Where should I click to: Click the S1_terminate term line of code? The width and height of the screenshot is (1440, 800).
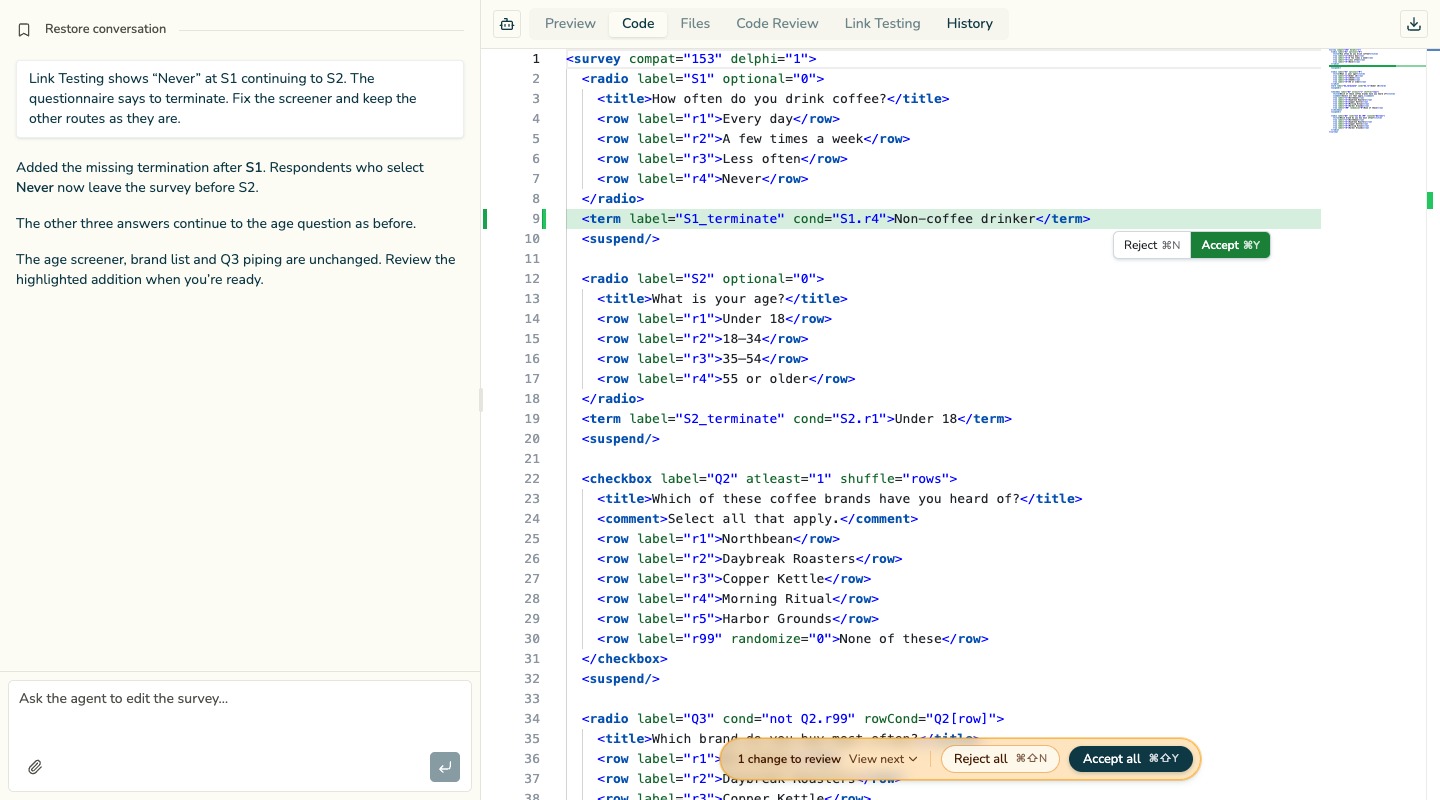tap(836, 219)
